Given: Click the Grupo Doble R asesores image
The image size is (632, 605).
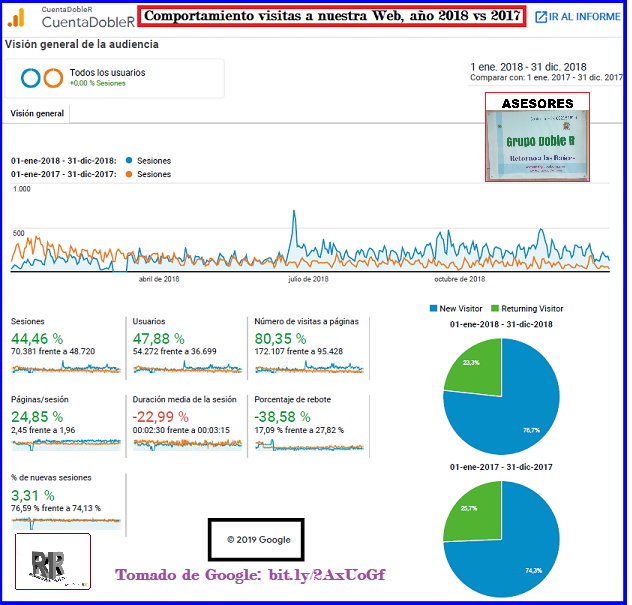Looking at the screenshot, I should click(x=537, y=137).
